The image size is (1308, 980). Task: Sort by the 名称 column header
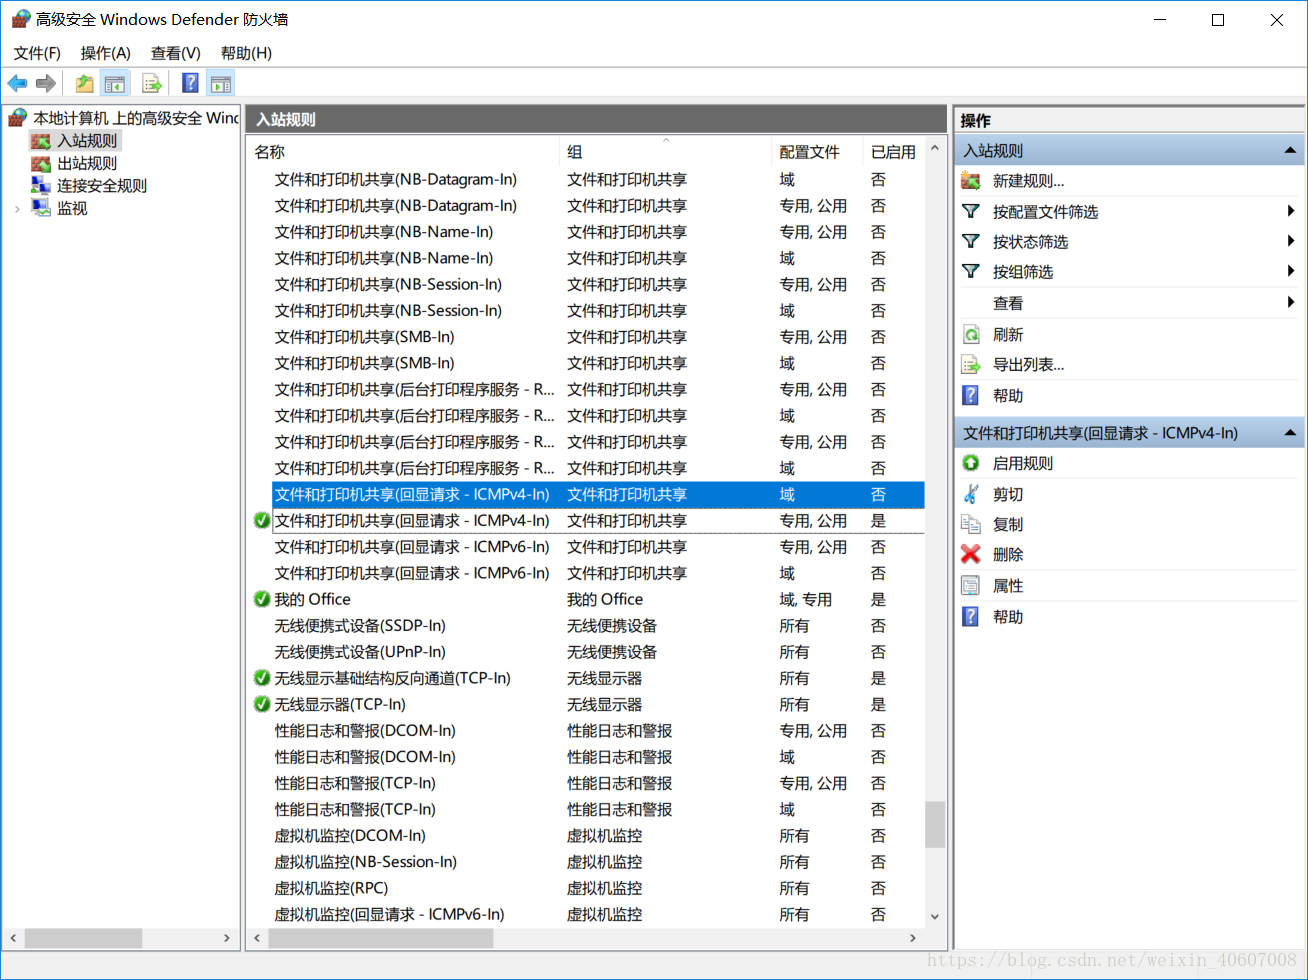click(x=404, y=152)
